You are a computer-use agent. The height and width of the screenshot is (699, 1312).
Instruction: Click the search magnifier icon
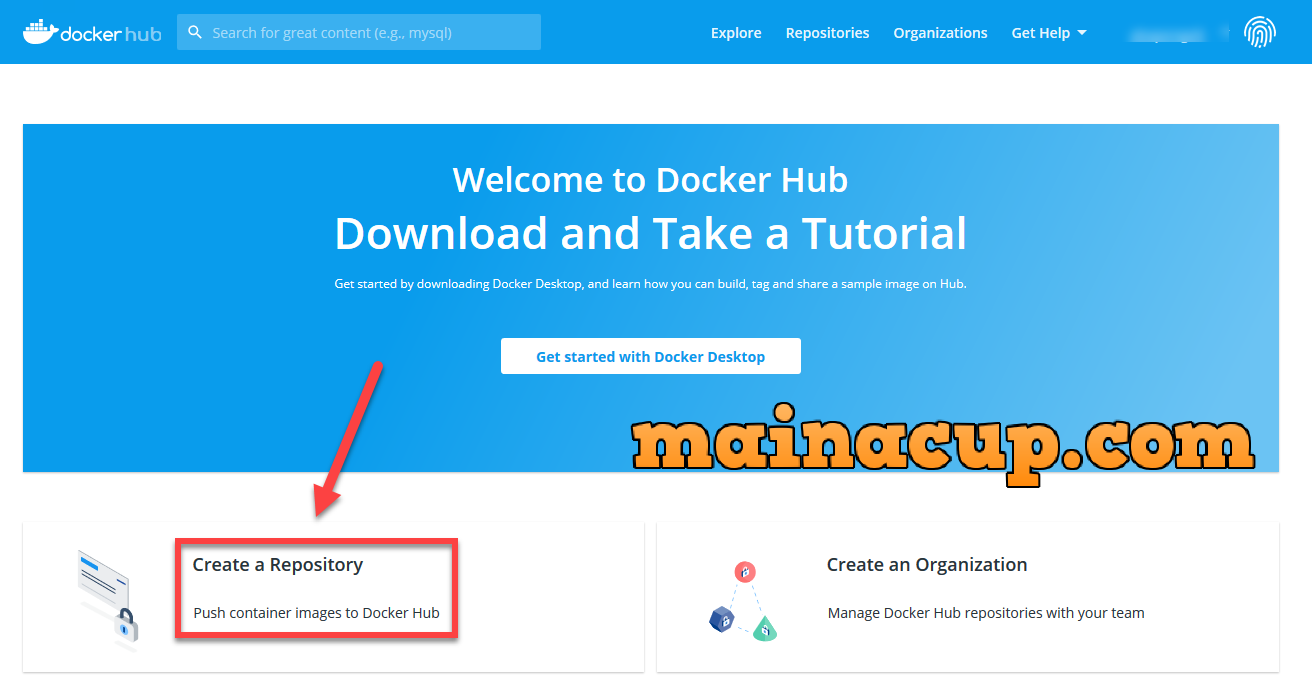pos(195,32)
